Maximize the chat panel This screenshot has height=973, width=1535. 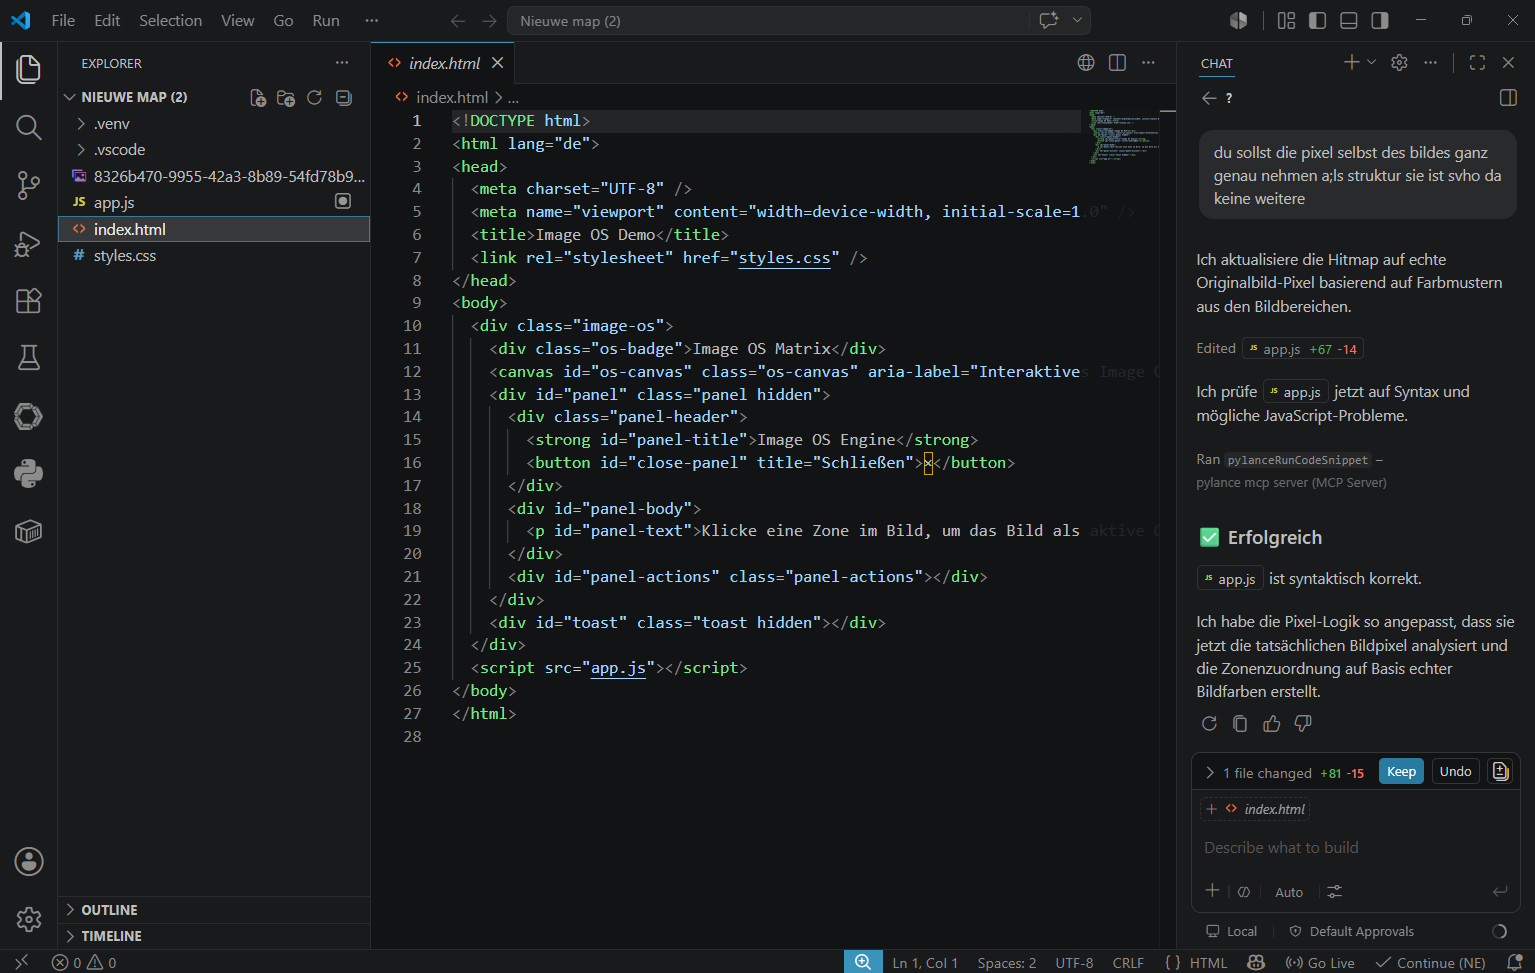point(1477,62)
